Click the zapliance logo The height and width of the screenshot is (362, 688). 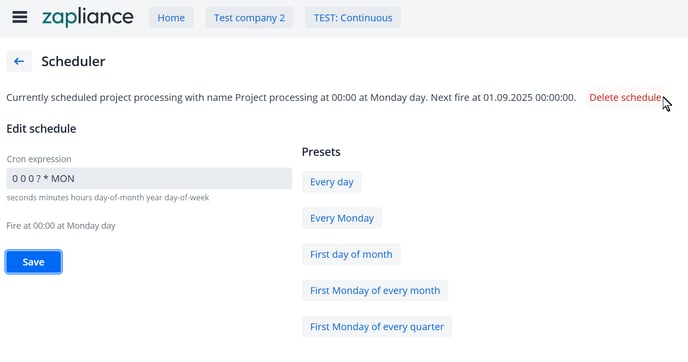pyautogui.click(x=88, y=18)
